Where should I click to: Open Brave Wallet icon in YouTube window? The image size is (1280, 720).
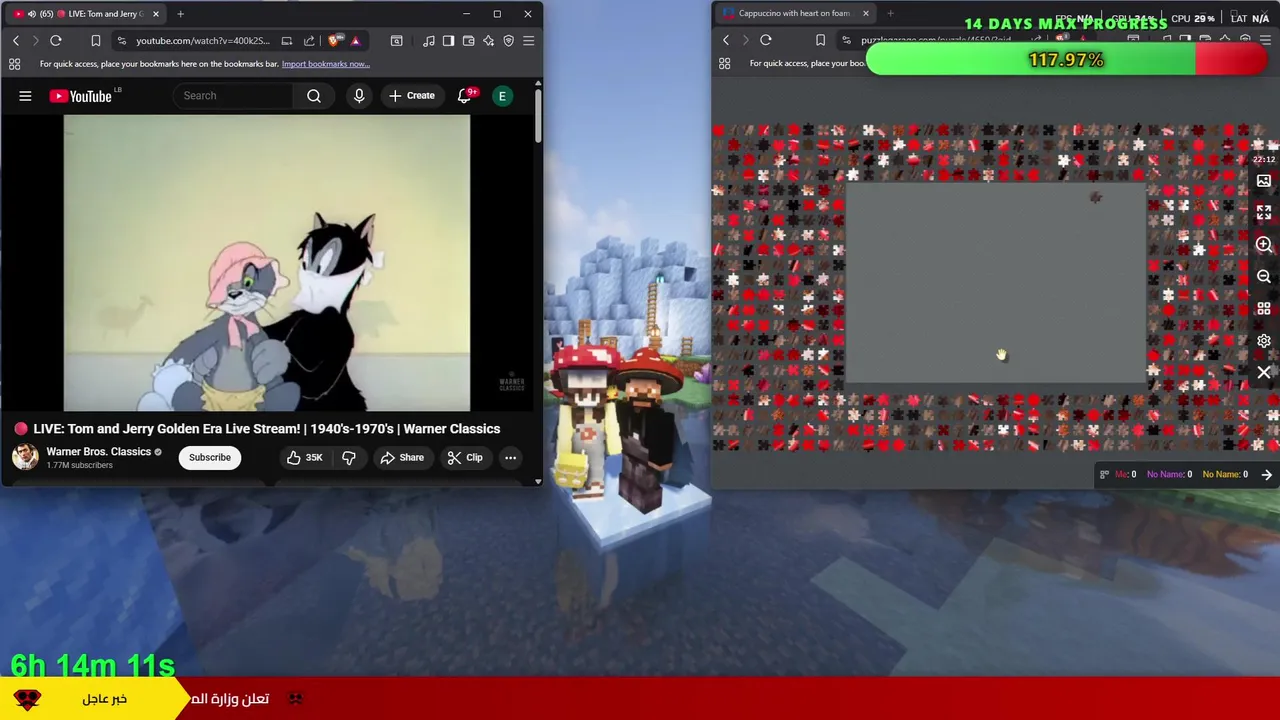[x=468, y=40]
